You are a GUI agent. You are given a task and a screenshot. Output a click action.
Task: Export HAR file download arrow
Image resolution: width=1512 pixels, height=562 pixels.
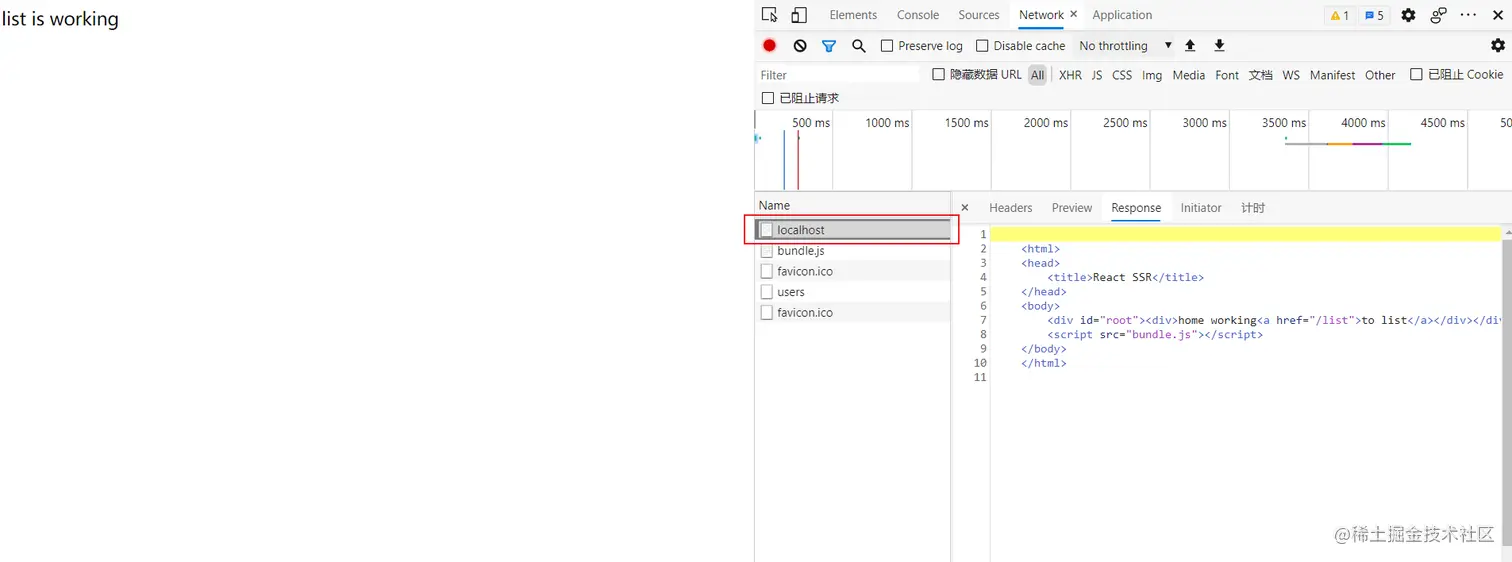1219,46
